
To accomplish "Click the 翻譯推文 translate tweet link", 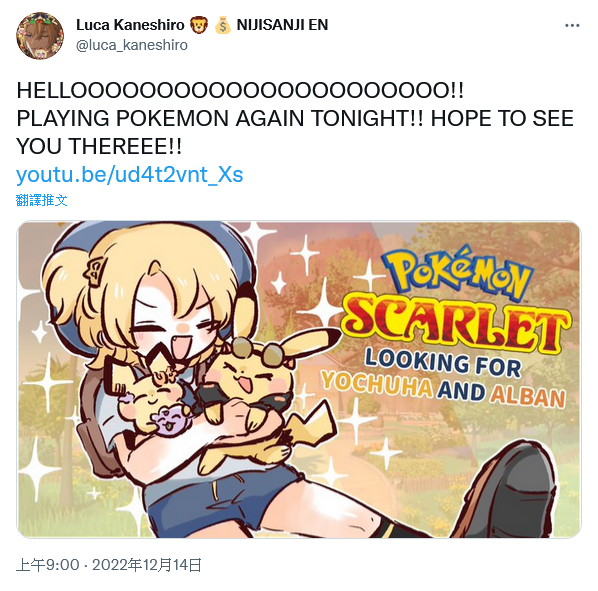I will click(x=42, y=200).
